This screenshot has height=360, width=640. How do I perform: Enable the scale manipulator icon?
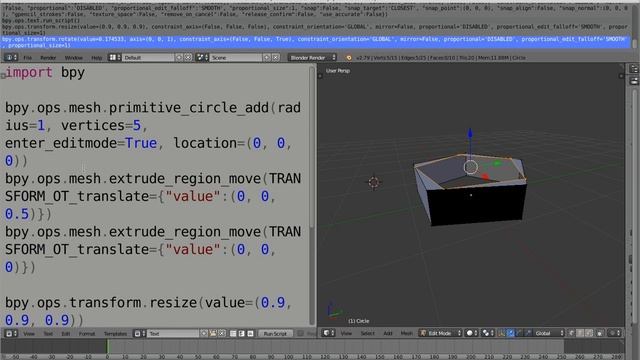pos(528,333)
